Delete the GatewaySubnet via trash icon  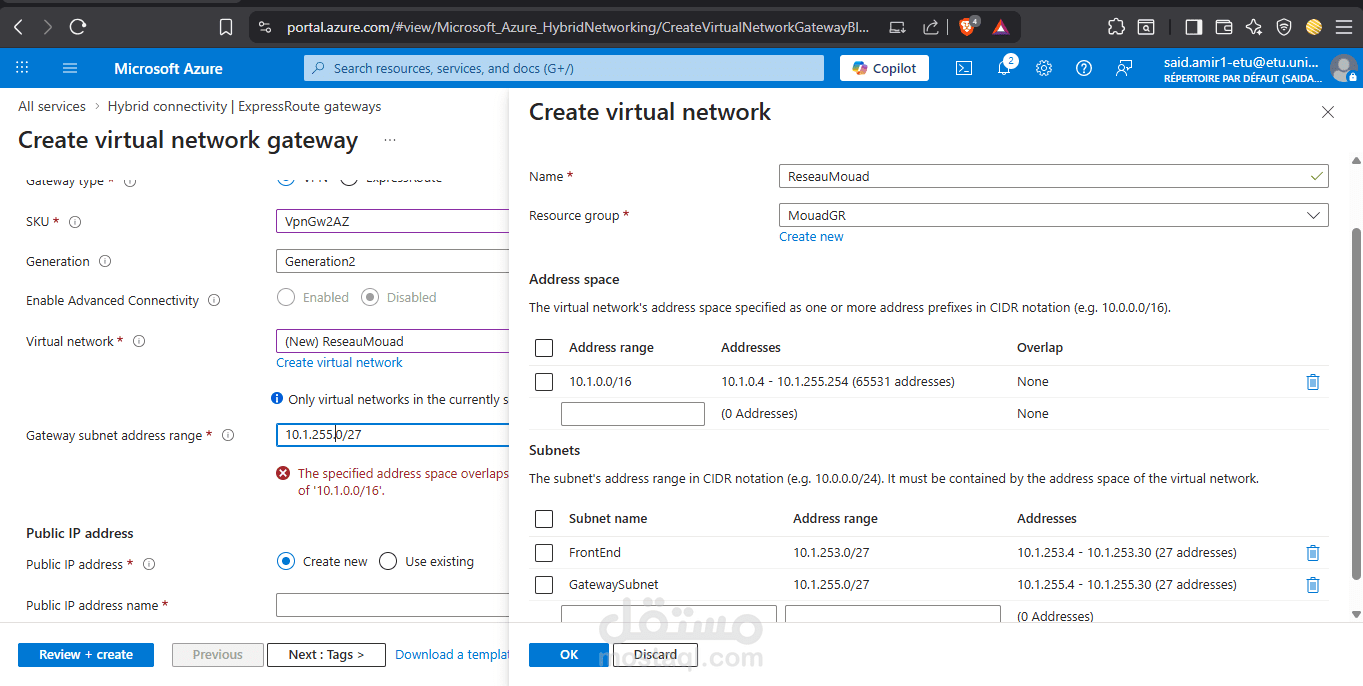1313,585
